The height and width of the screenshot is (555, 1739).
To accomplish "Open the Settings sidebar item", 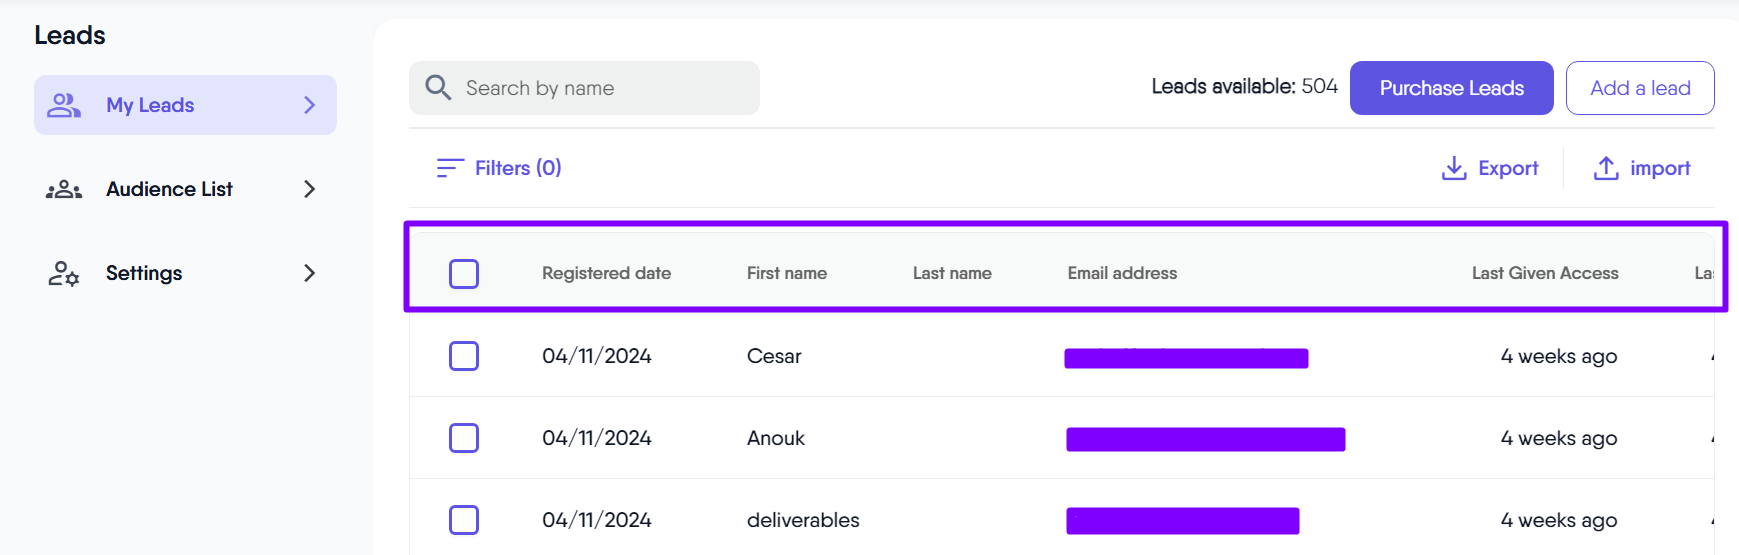I will click(x=144, y=273).
